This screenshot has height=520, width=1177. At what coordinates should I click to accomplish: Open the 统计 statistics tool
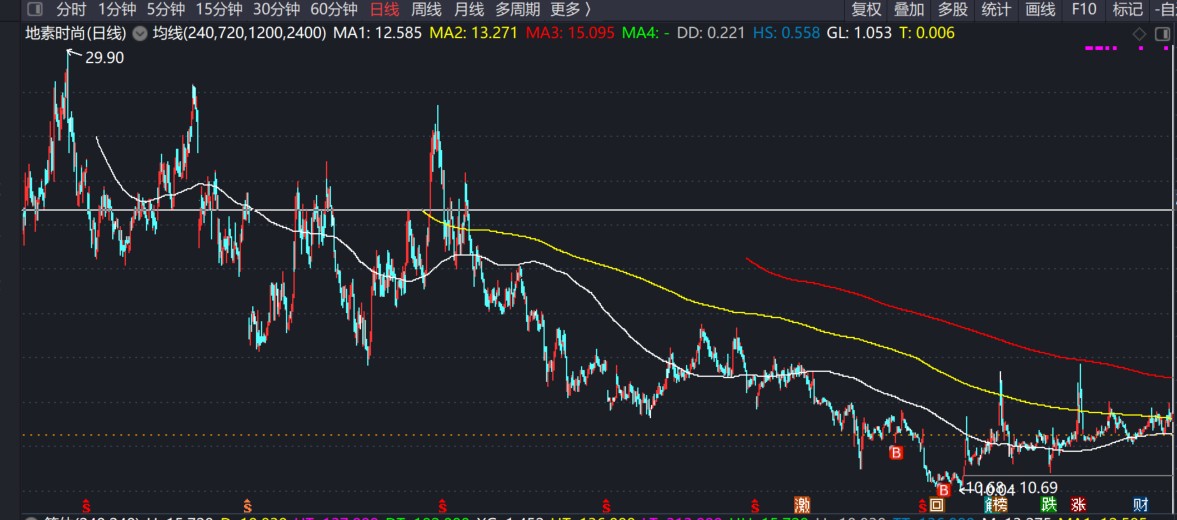click(x=996, y=10)
